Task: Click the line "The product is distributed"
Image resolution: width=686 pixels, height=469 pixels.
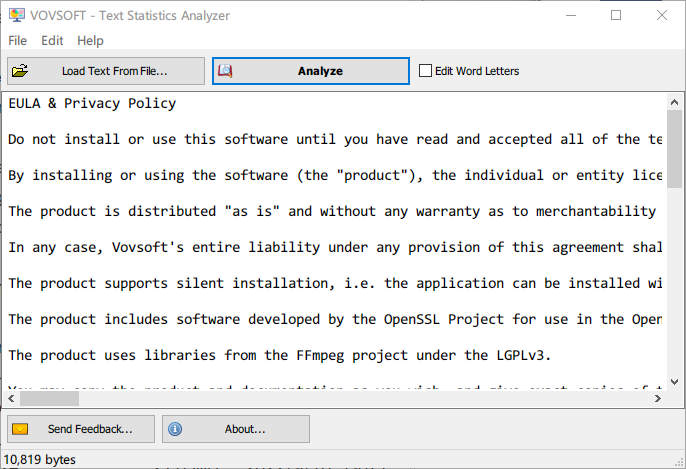Action: click(332, 211)
